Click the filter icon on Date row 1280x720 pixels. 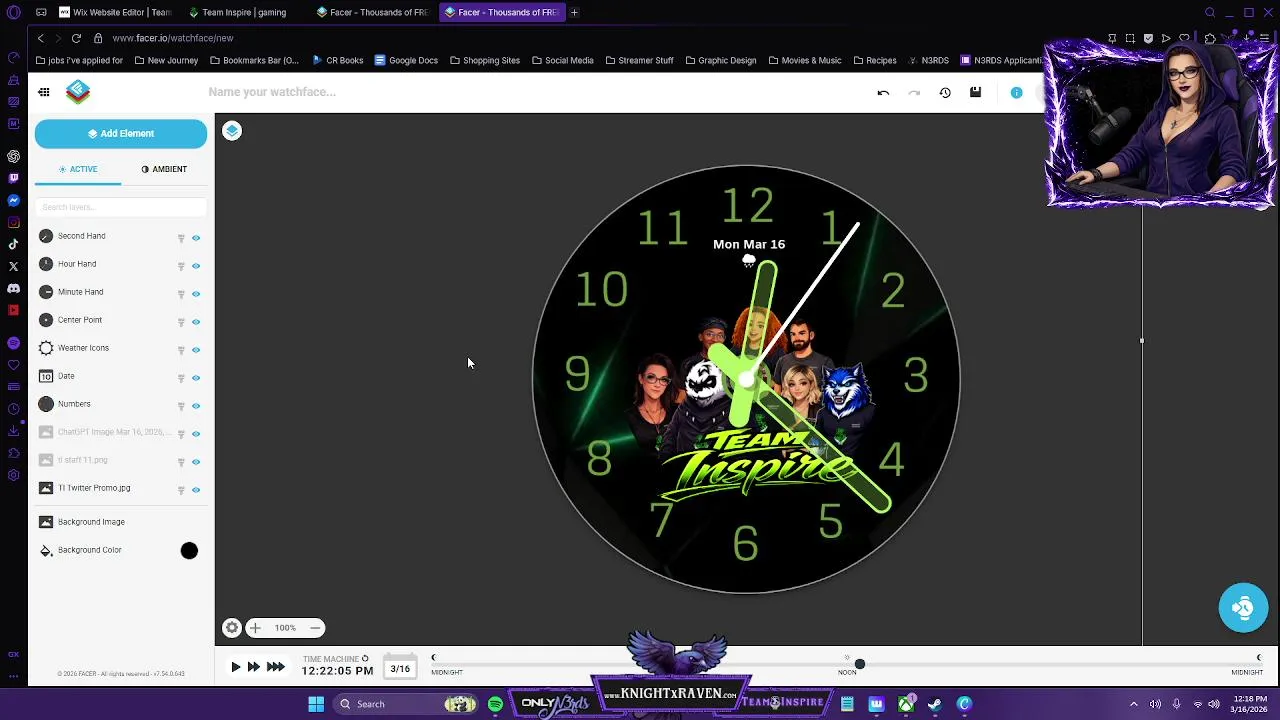(x=181, y=378)
